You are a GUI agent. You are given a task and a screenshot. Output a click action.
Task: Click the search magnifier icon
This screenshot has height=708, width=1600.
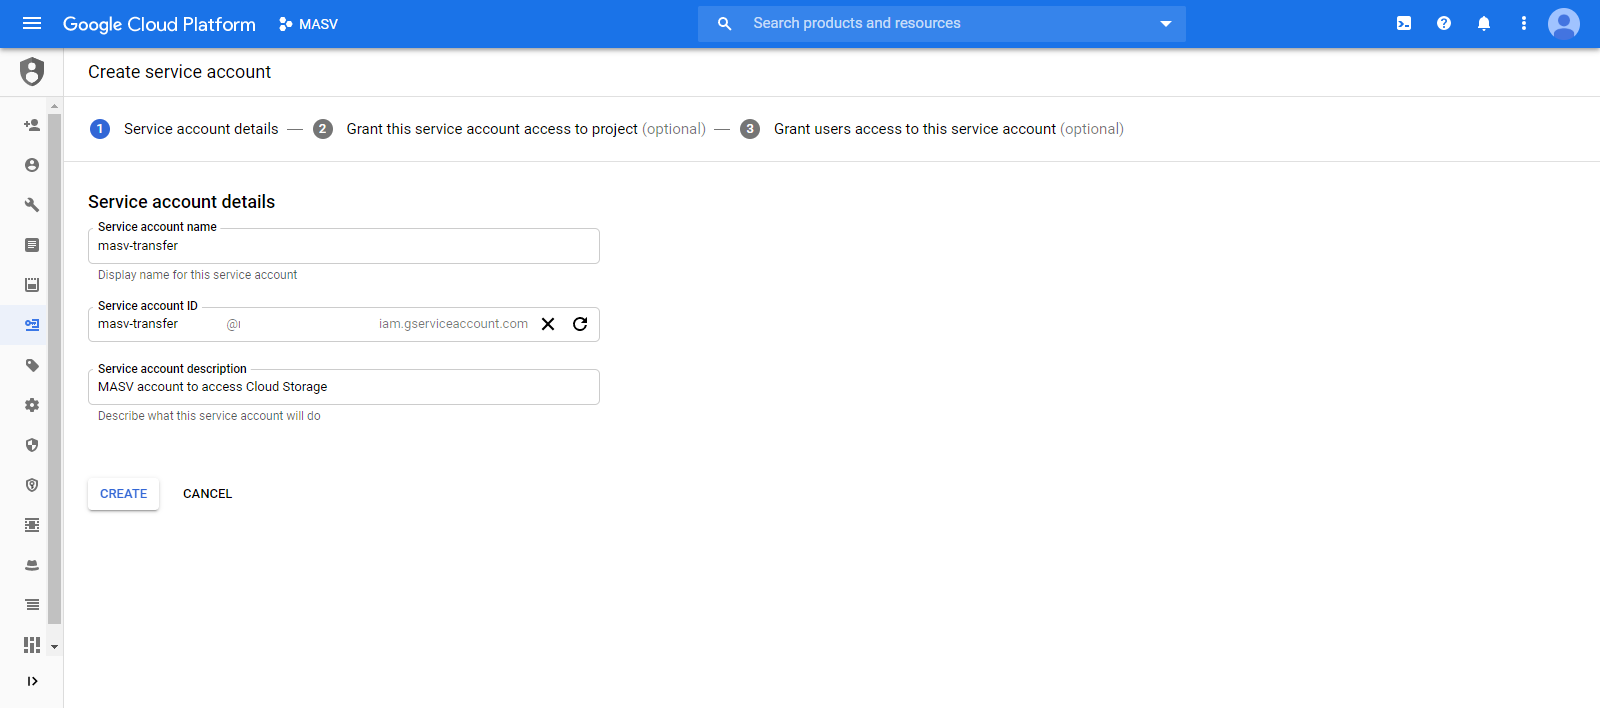(x=725, y=23)
